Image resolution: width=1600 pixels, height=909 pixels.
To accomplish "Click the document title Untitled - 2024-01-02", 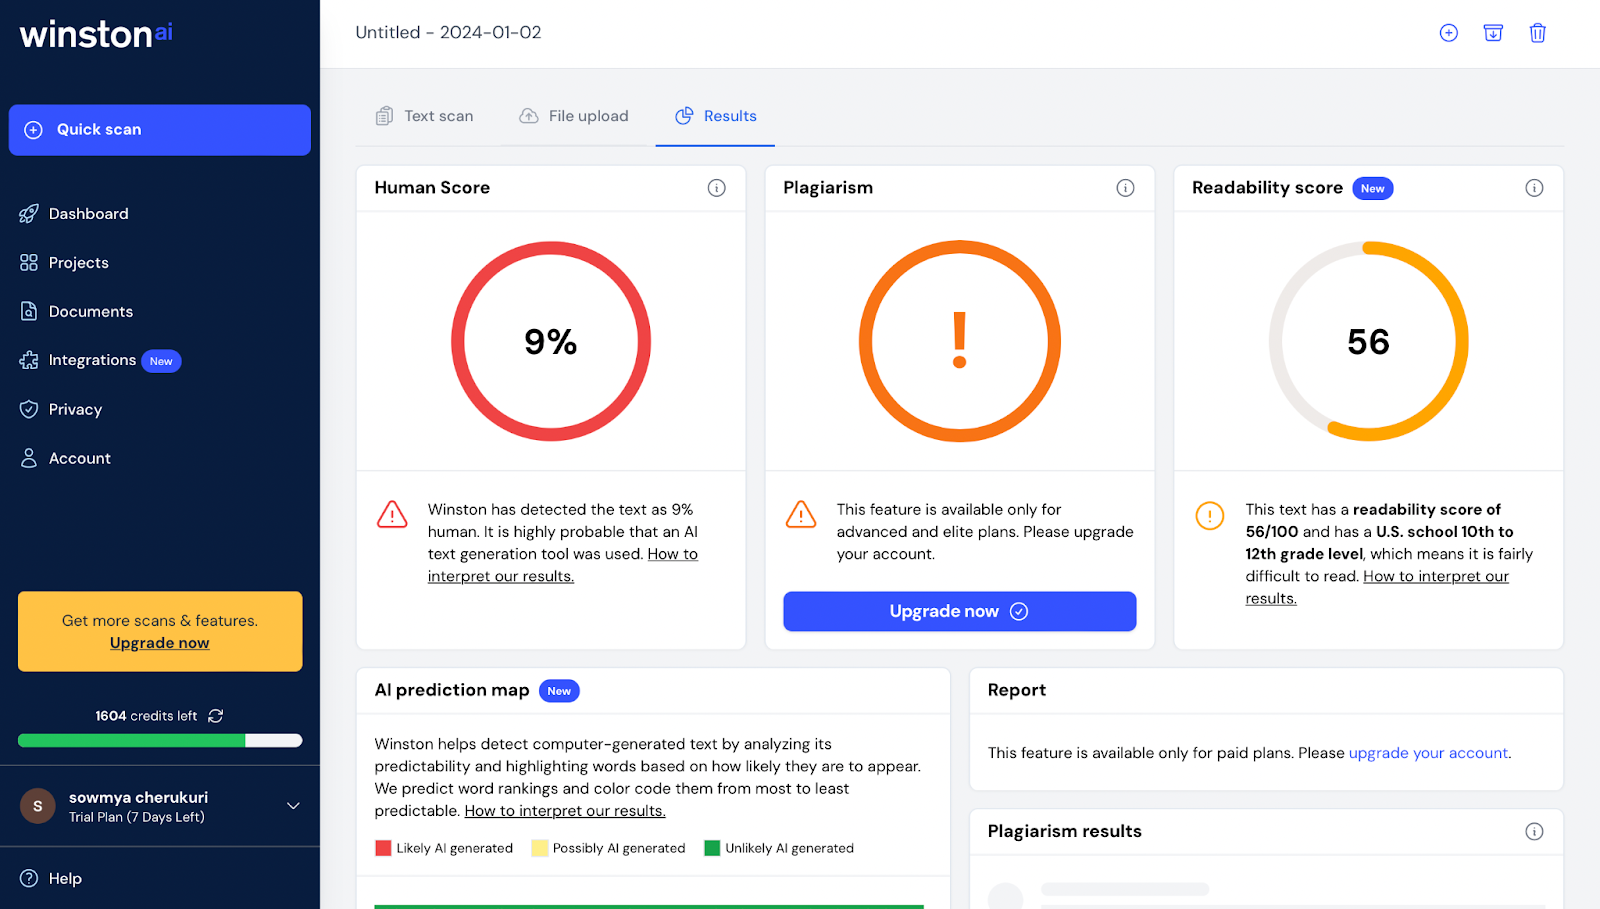I will tap(448, 32).
